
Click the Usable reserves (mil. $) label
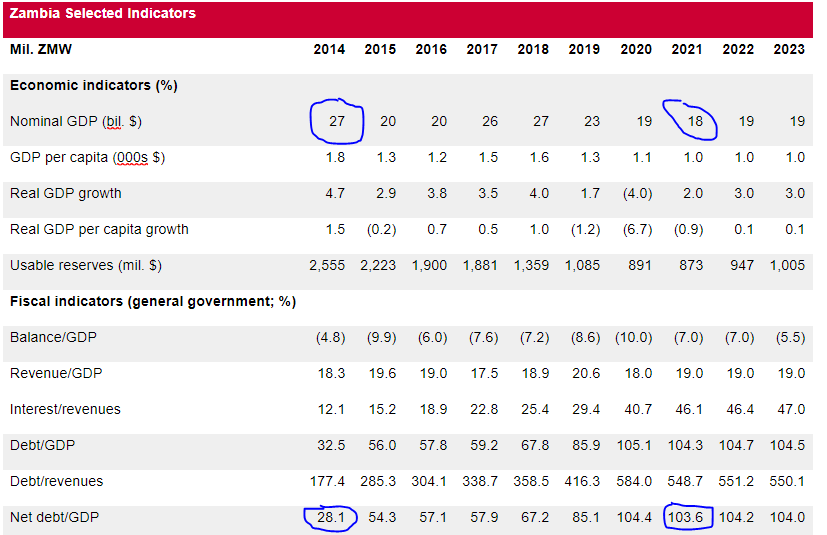(x=85, y=265)
